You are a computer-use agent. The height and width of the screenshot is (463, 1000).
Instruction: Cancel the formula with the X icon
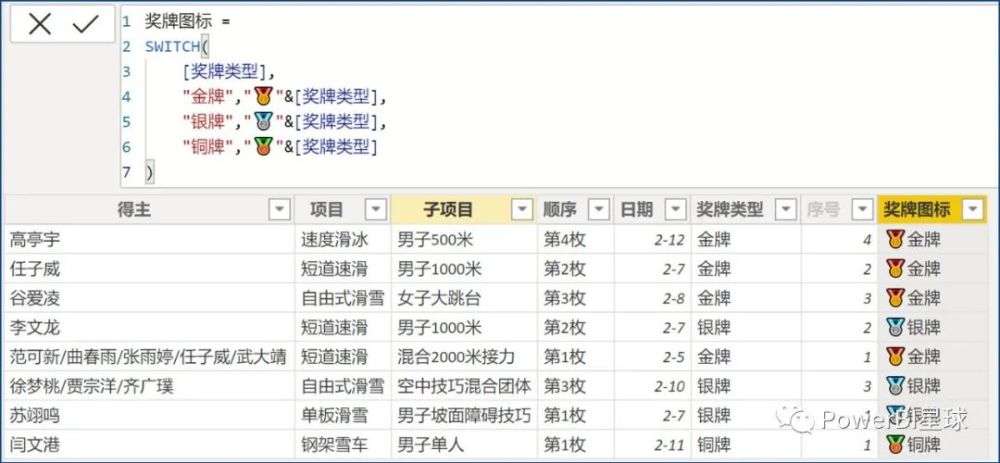40,24
